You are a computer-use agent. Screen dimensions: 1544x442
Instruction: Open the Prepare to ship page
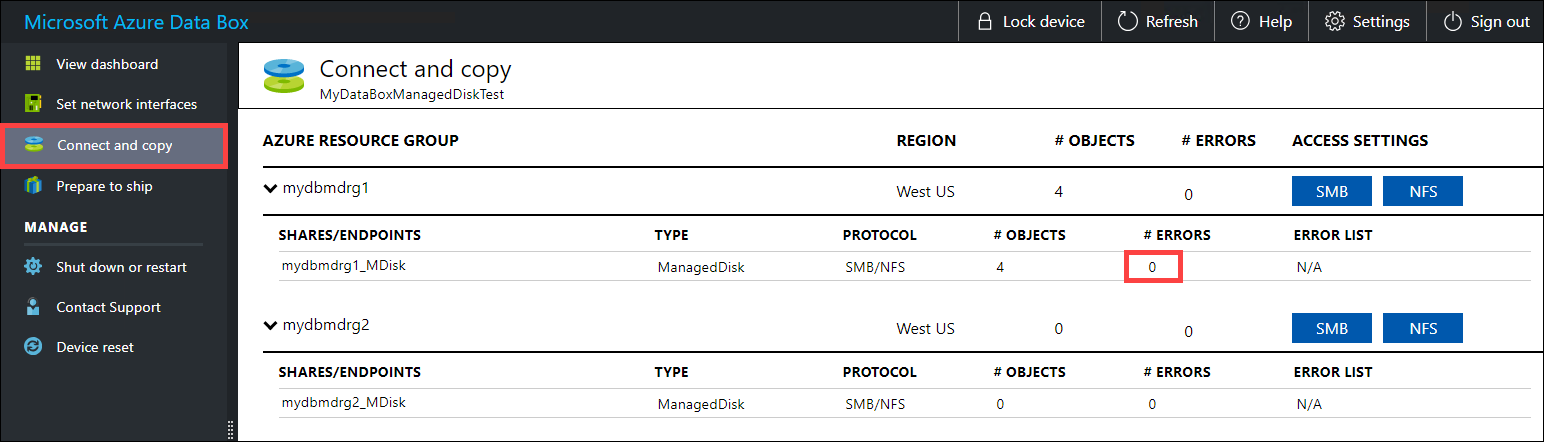click(x=104, y=186)
